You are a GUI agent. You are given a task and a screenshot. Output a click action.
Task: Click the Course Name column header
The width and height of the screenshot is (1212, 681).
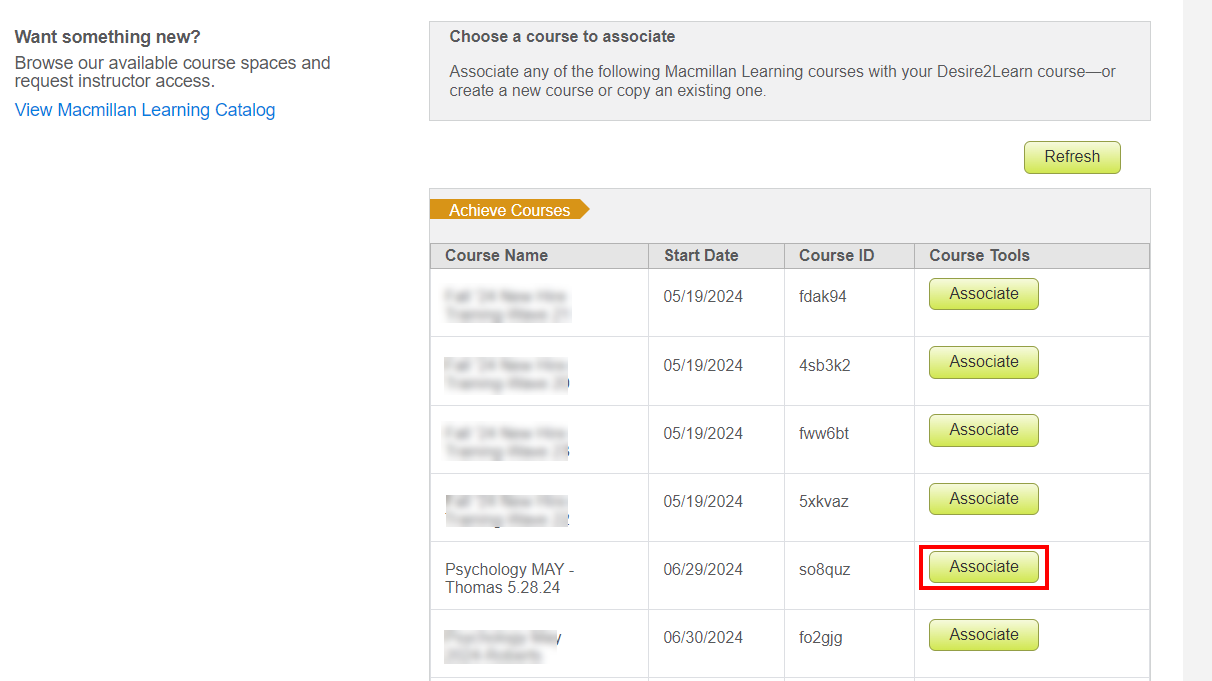(x=496, y=255)
